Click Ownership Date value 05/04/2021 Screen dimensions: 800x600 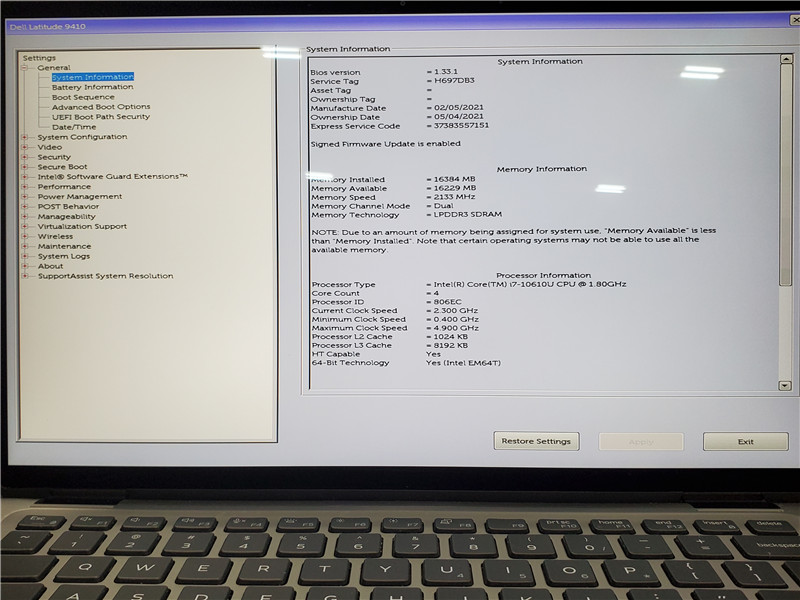[459, 116]
